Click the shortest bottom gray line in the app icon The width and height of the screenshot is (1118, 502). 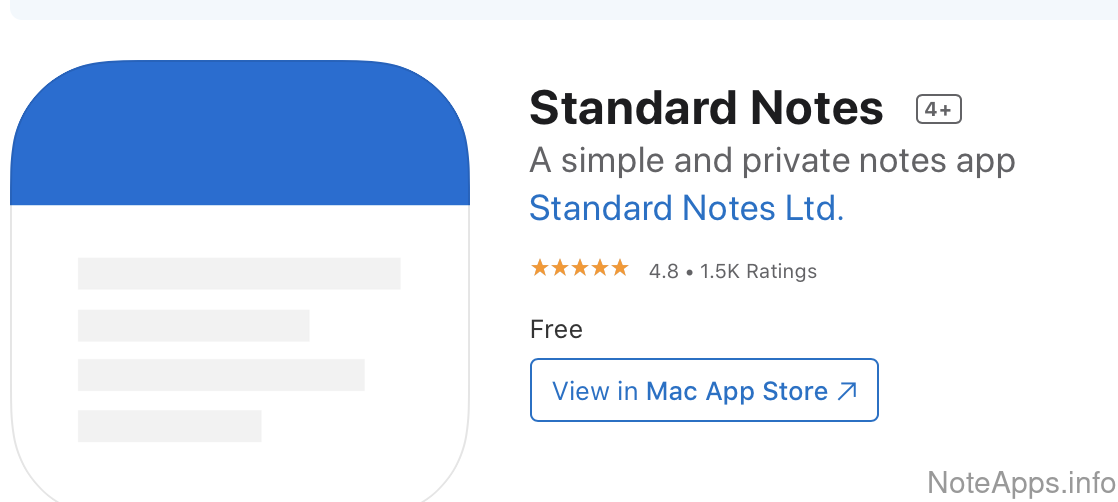click(x=169, y=425)
